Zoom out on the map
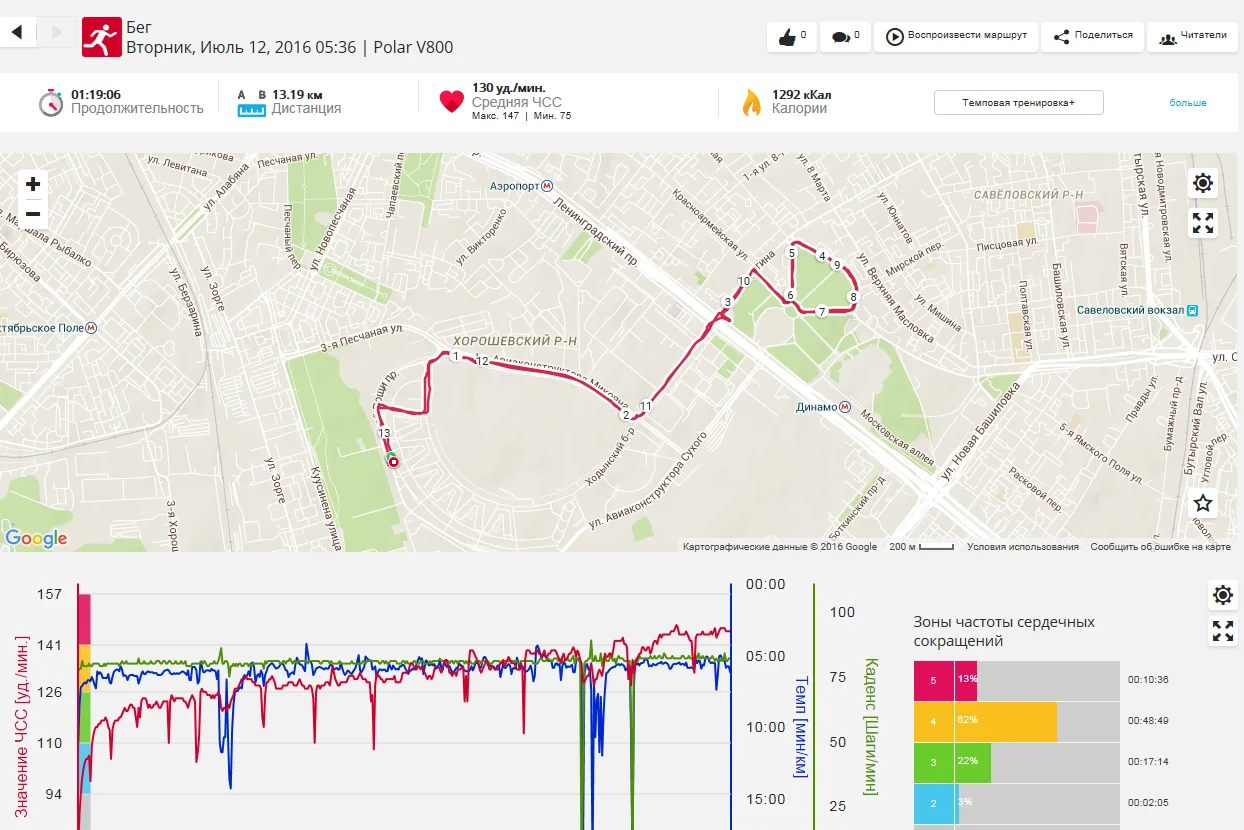 (x=33, y=214)
